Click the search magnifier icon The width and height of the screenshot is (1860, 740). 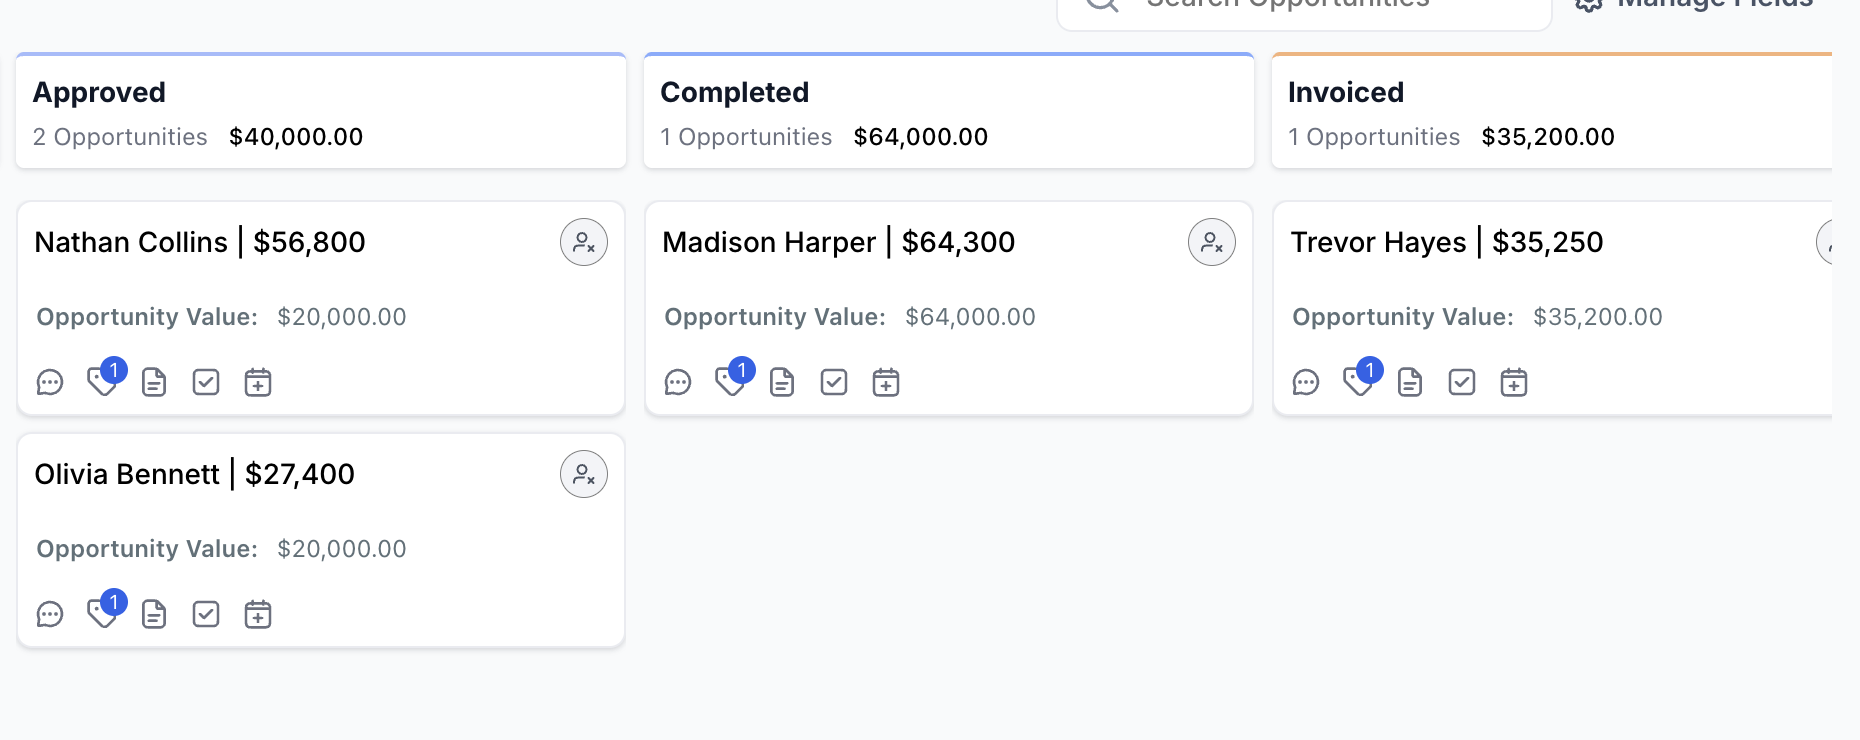pyautogui.click(x=1101, y=5)
